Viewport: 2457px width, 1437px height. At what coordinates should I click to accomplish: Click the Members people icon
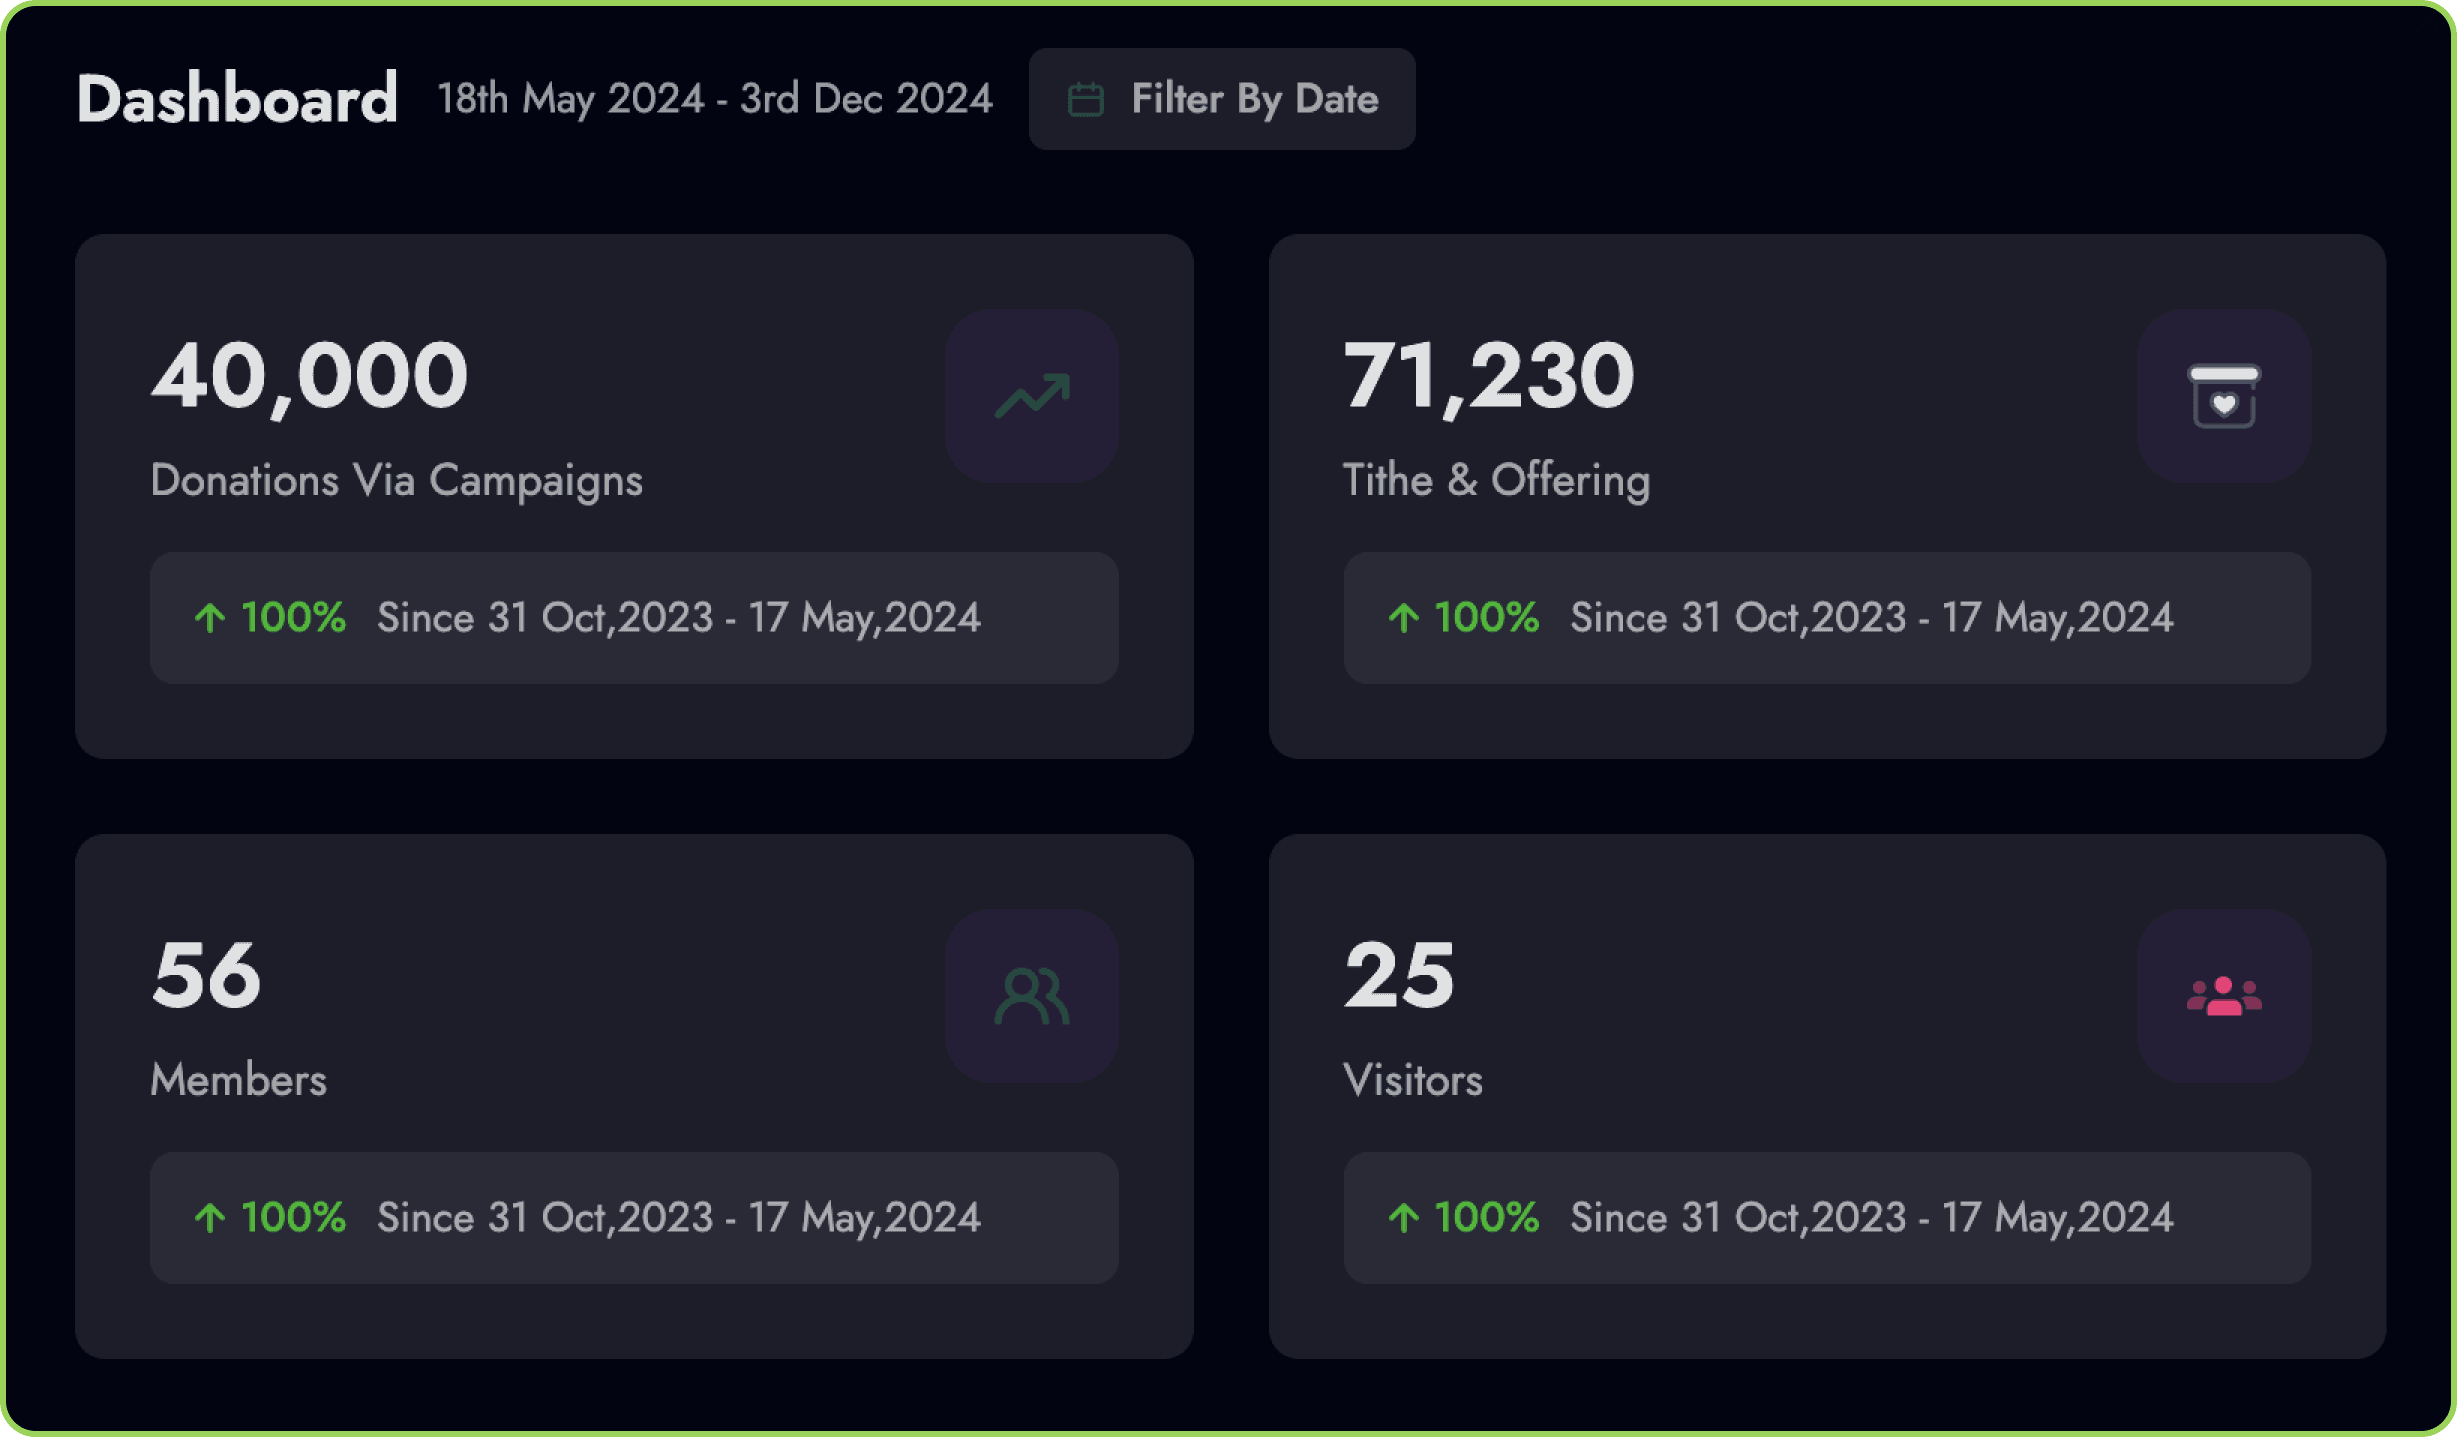[1031, 996]
